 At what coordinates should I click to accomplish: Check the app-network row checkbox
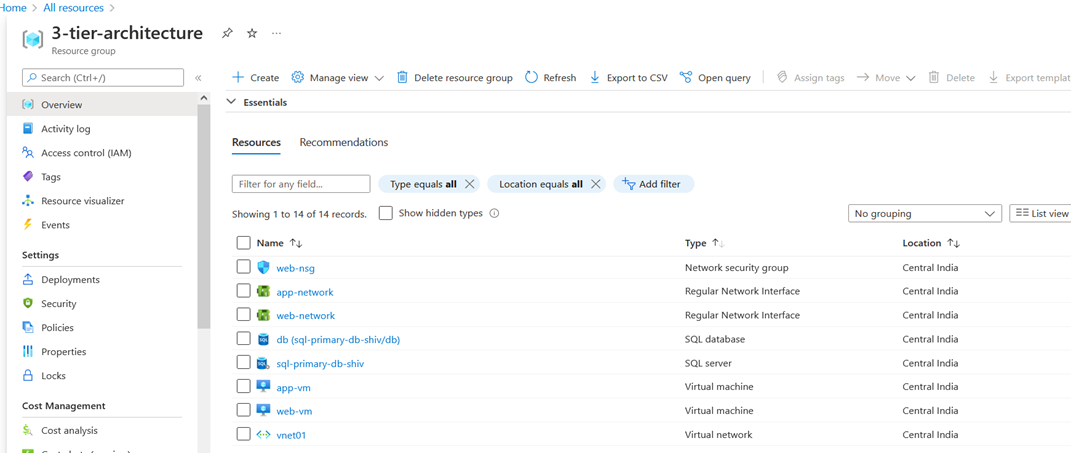click(244, 291)
